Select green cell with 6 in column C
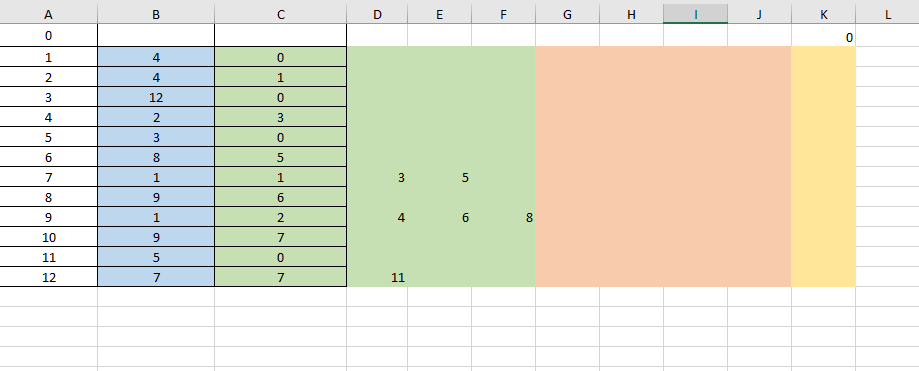 click(x=281, y=198)
